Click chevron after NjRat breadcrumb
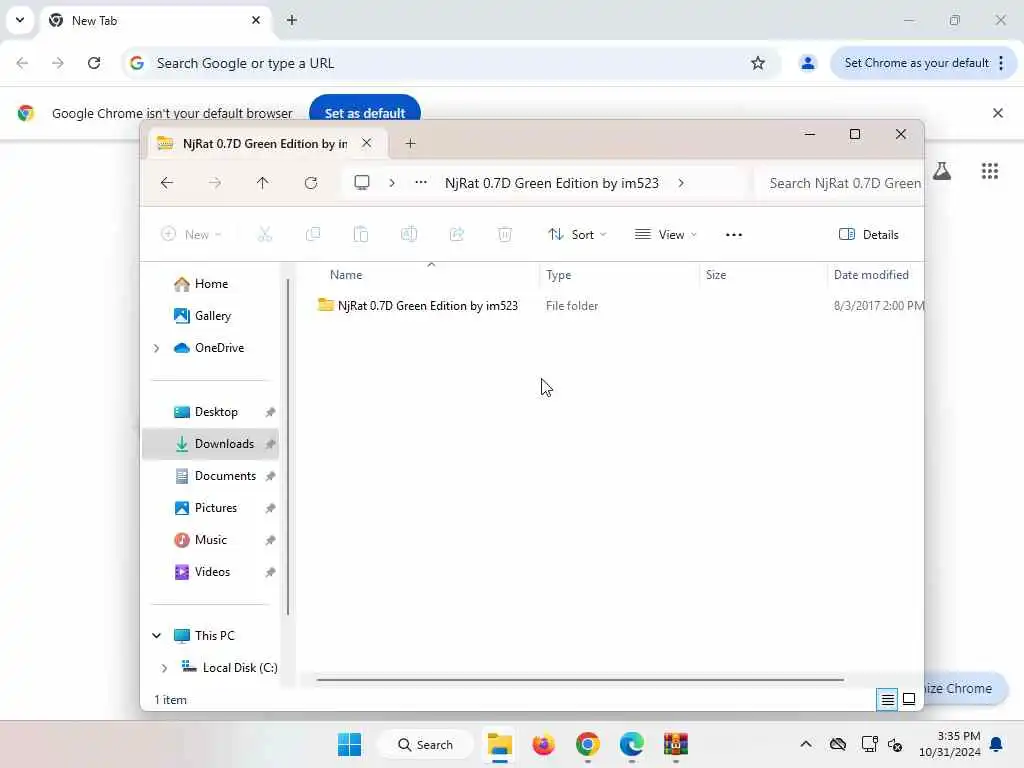The height and width of the screenshot is (768, 1024). pos(681,184)
